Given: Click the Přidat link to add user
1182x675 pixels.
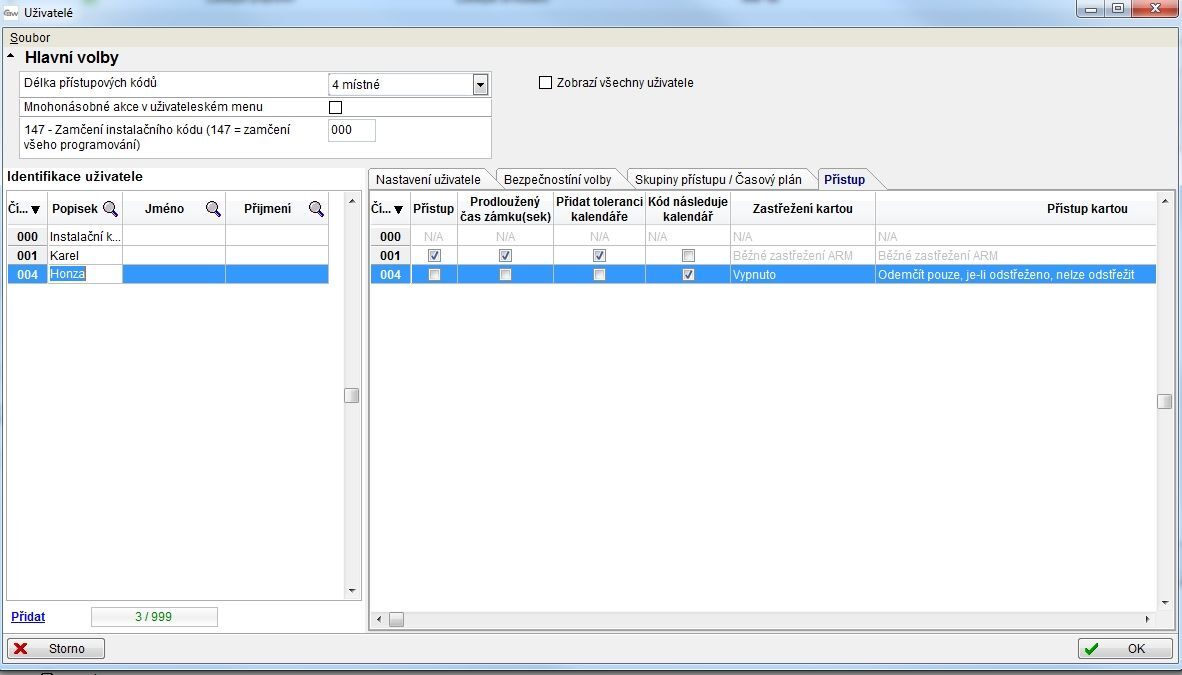Looking at the screenshot, I should coord(28,617).
